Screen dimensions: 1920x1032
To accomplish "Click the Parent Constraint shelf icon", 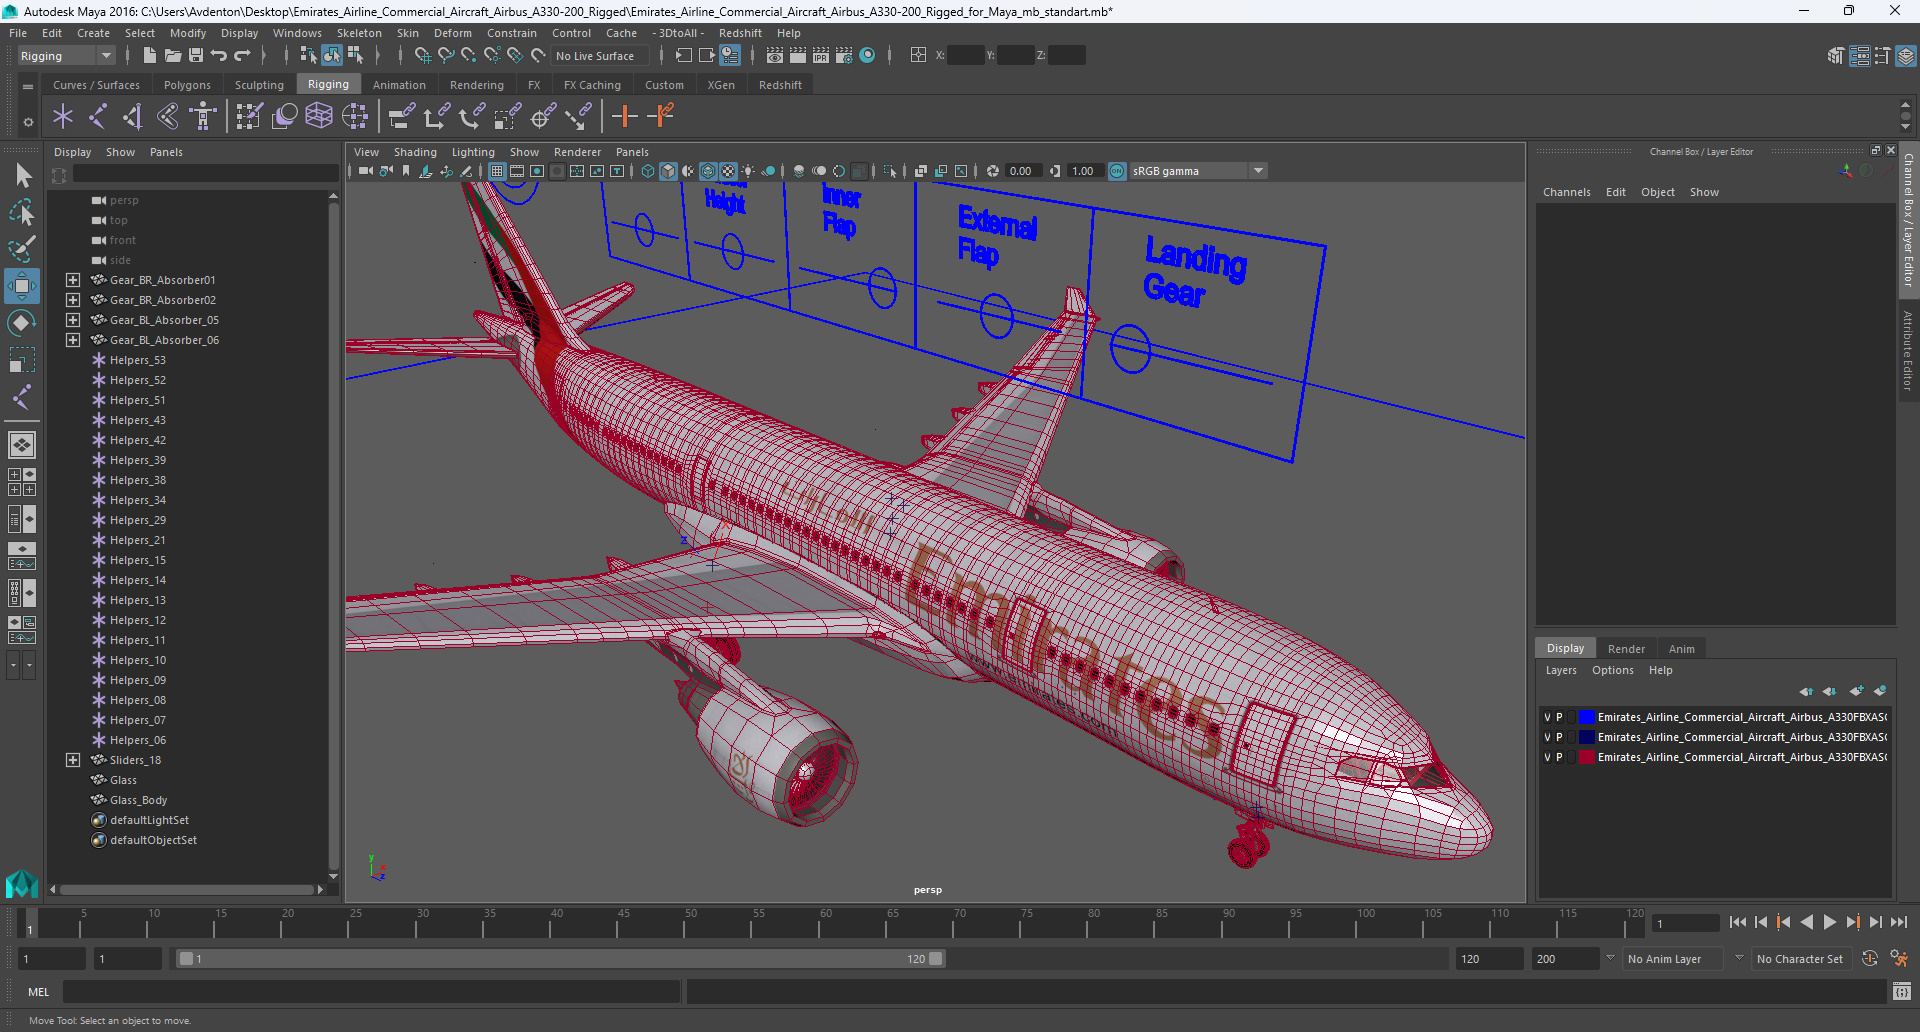I will (x=401, y=117).
